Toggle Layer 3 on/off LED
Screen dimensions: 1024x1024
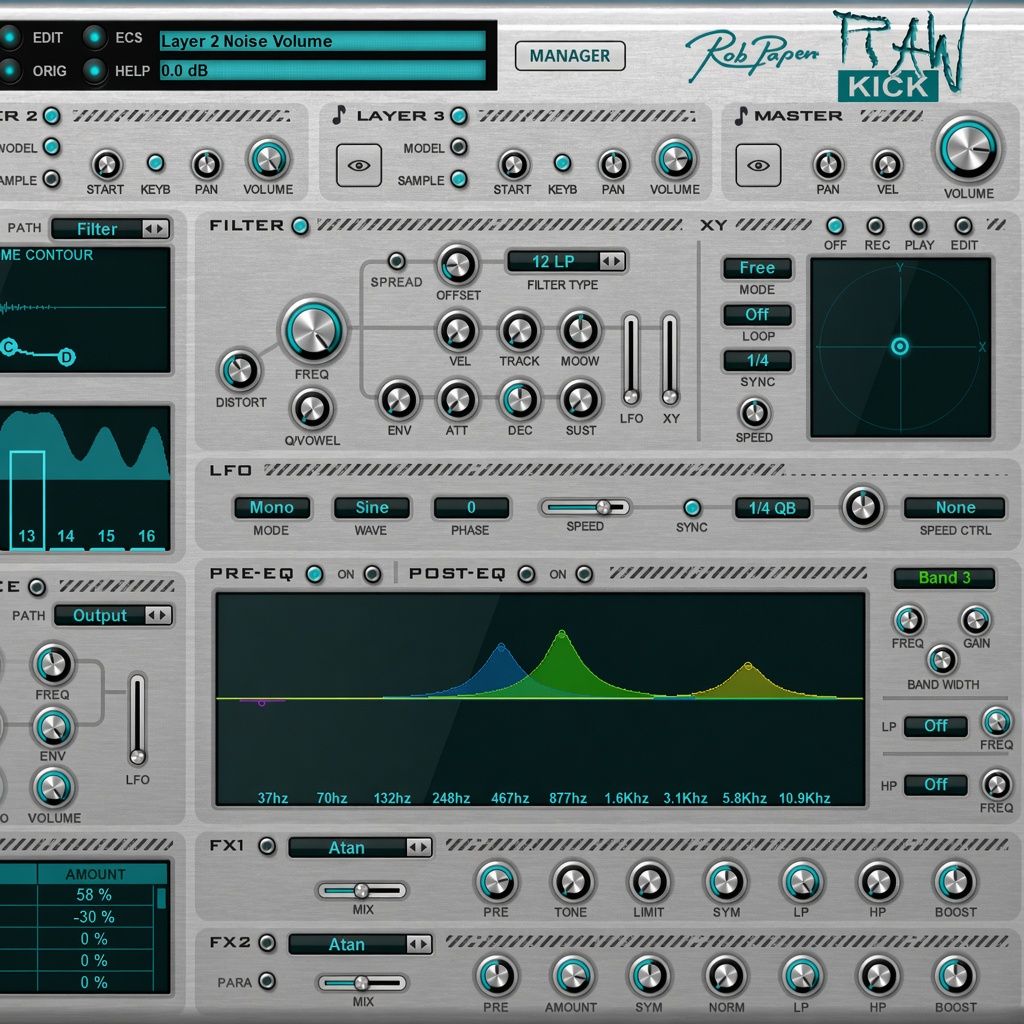click(x=459, y=116)
